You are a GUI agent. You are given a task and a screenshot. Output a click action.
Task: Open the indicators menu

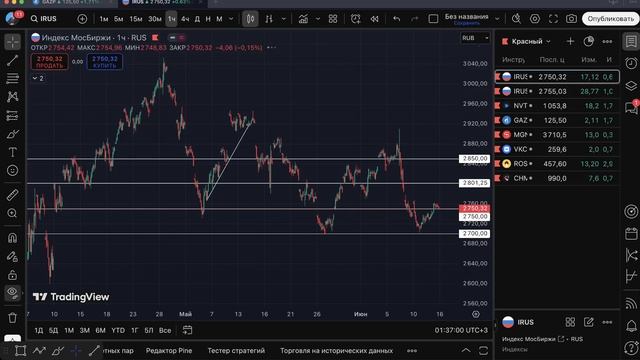[303, 19]
